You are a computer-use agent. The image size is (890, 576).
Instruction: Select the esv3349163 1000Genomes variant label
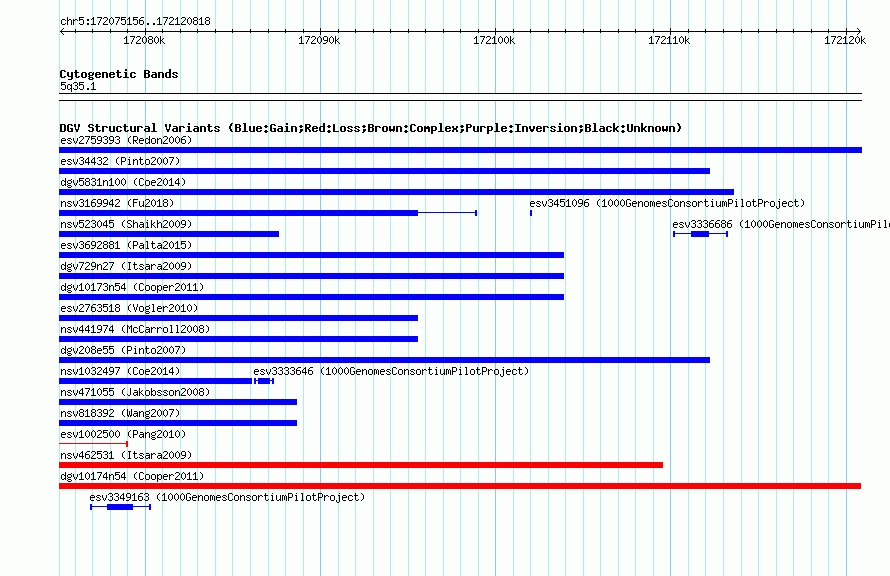point(227,497)
